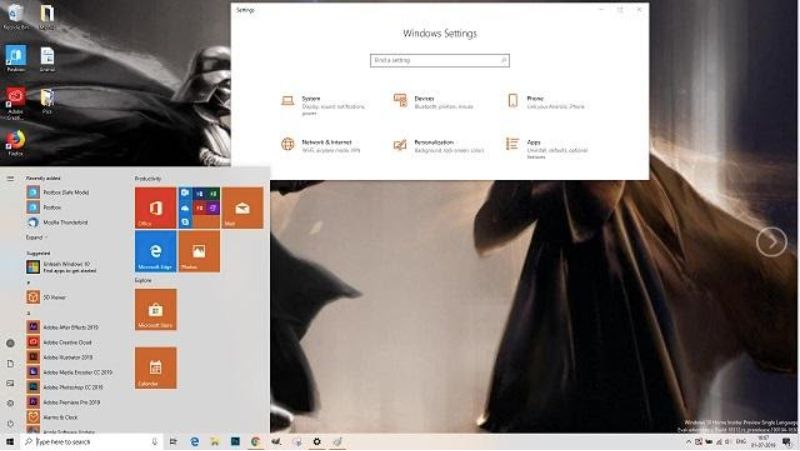Click the Power button in Start menu

pyautogui.click(x=10, y=423)
